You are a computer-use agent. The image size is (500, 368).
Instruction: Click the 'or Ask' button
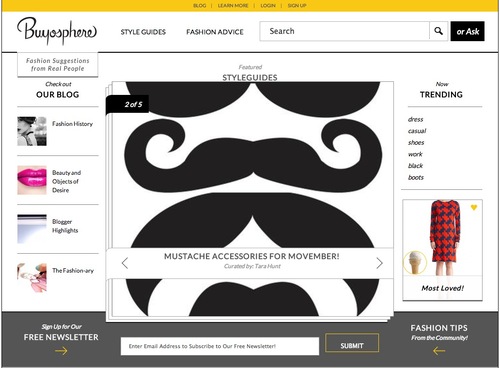coord(467,31)
